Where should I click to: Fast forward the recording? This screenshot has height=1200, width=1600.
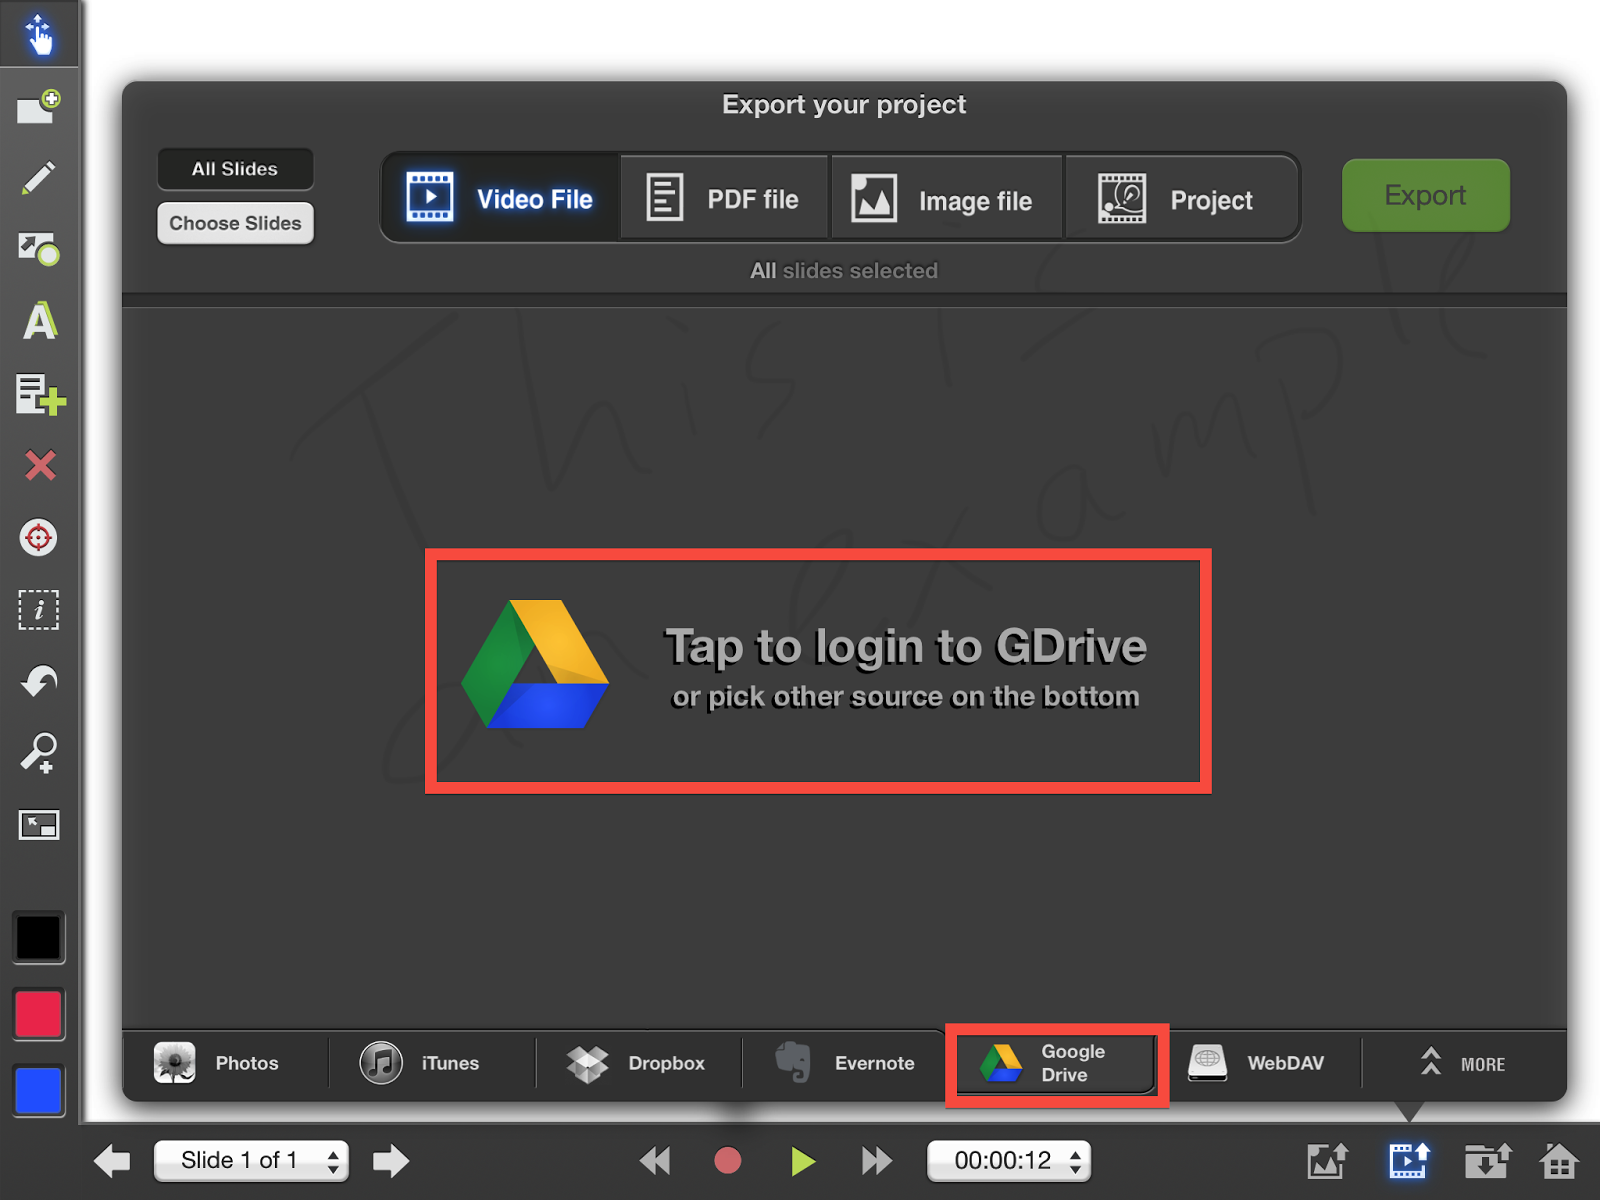pyautogui.click(x=877, y=1161)
